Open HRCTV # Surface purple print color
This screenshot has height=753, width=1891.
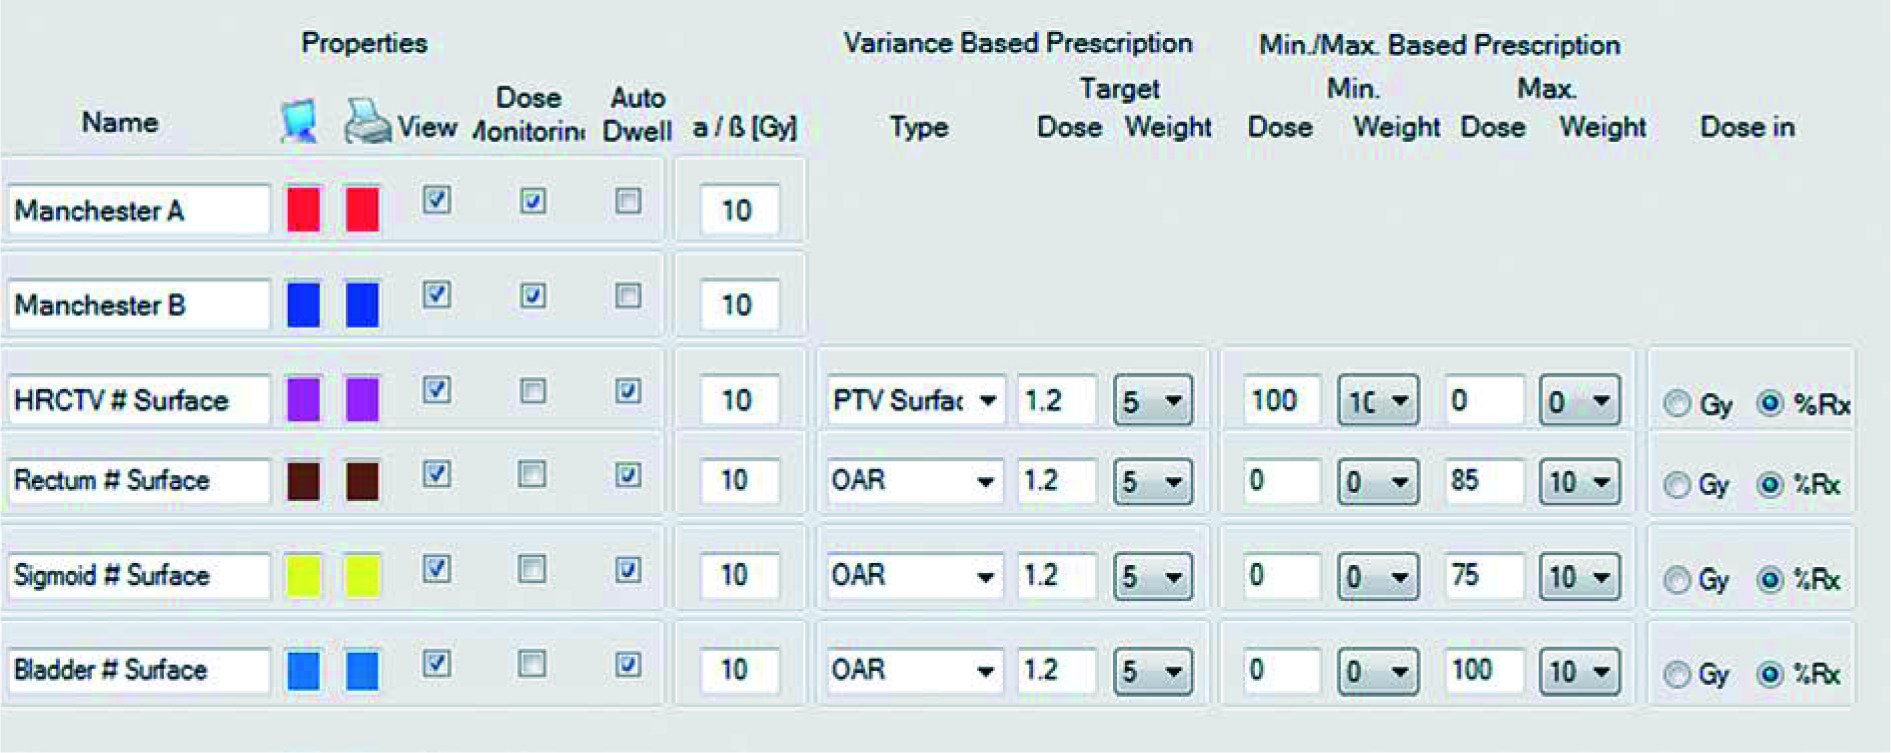362,399
